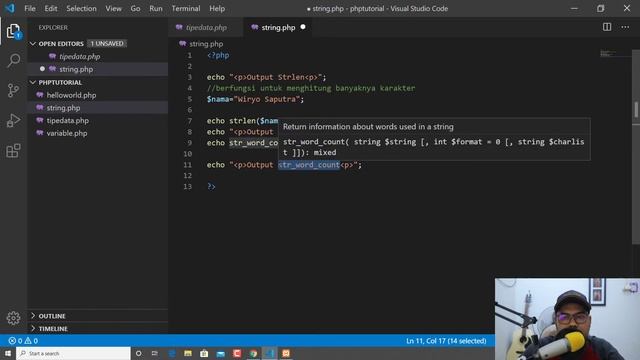Open the Windows Start menu
640x360 pixels.
[8, 353]
